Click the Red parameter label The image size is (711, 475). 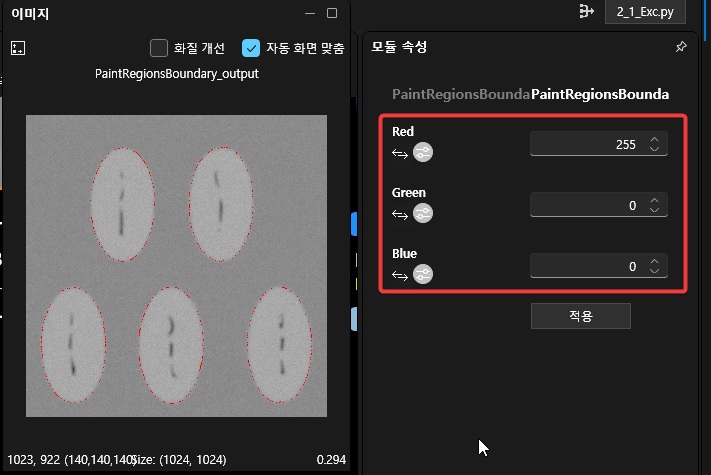(x=403, y=131)
